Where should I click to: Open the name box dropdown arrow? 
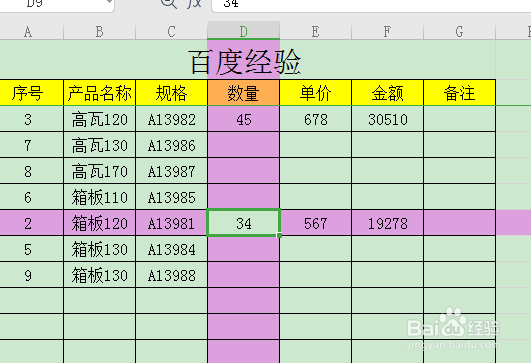pyautogui.click(x=109, y=2)
